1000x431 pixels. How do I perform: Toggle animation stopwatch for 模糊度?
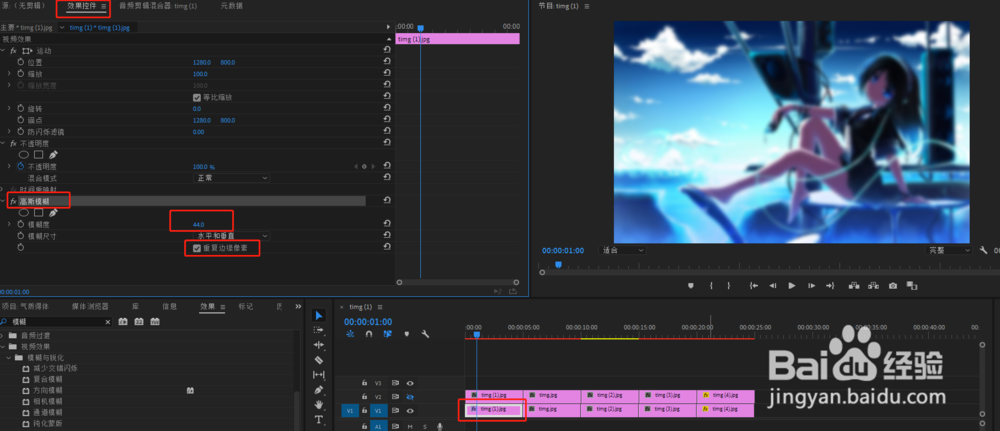tap(20, 224)
